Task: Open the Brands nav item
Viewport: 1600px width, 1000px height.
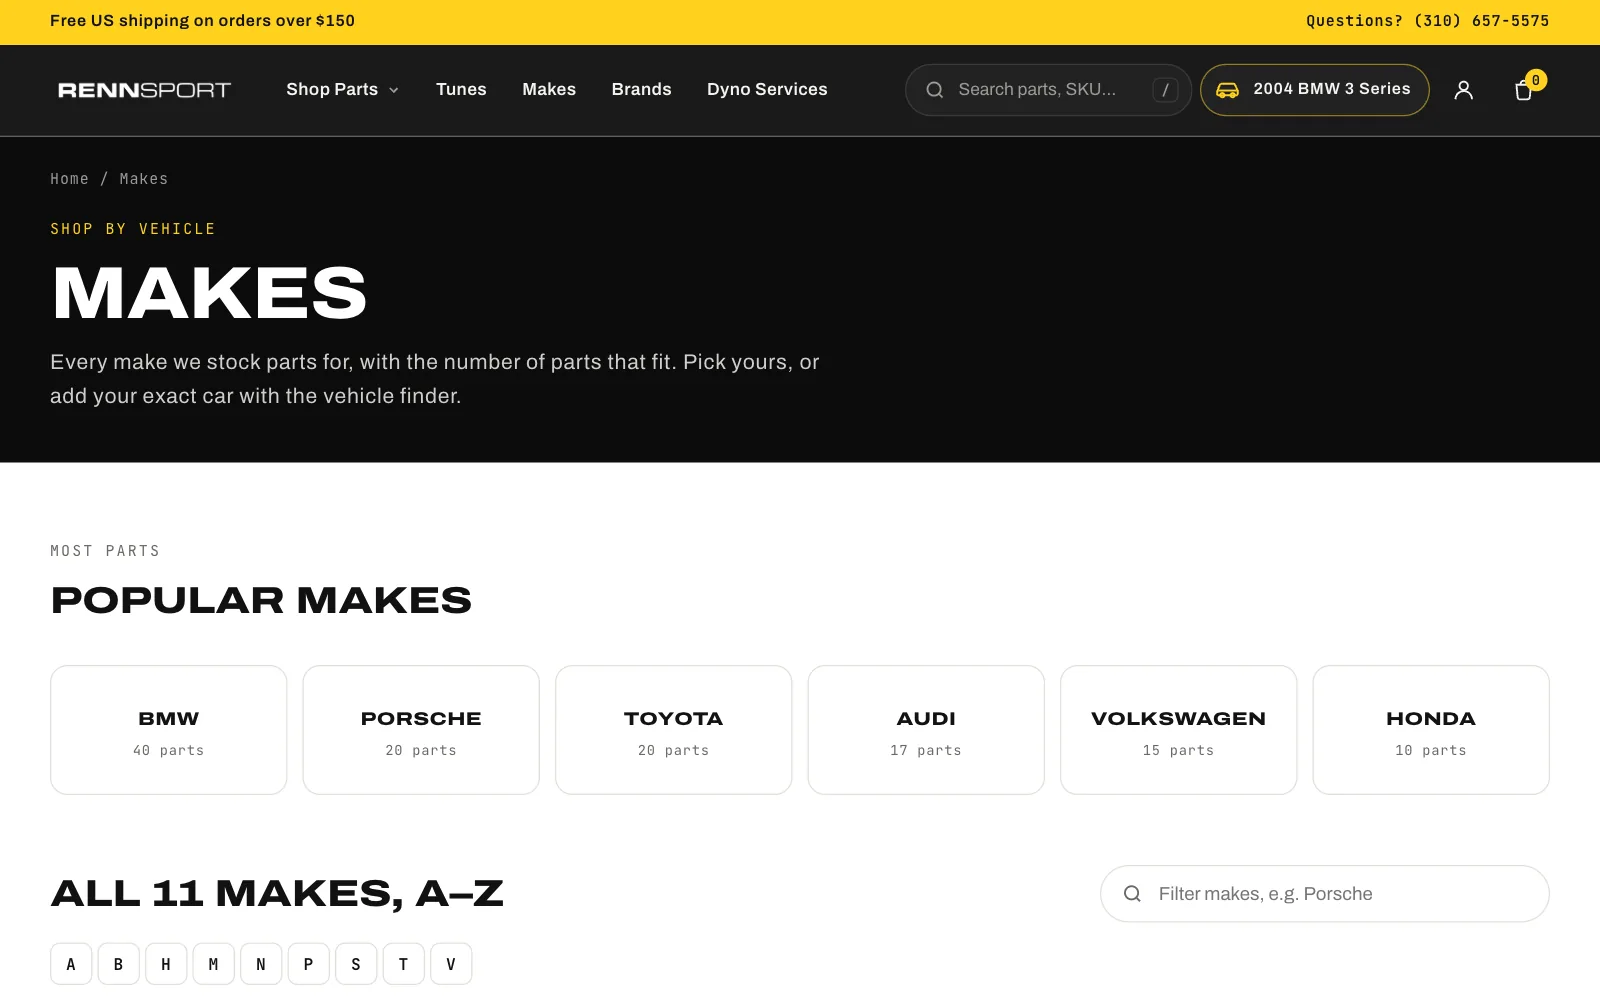Action: [x=641, y=90]
